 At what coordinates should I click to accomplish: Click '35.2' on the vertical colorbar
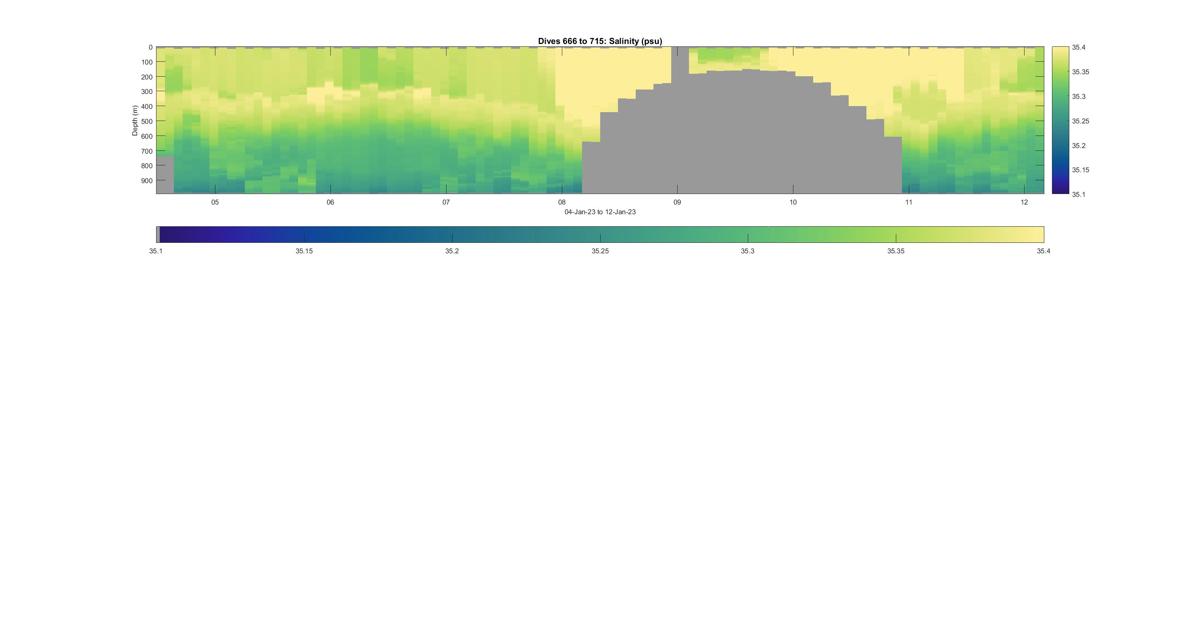[1079, 145]
